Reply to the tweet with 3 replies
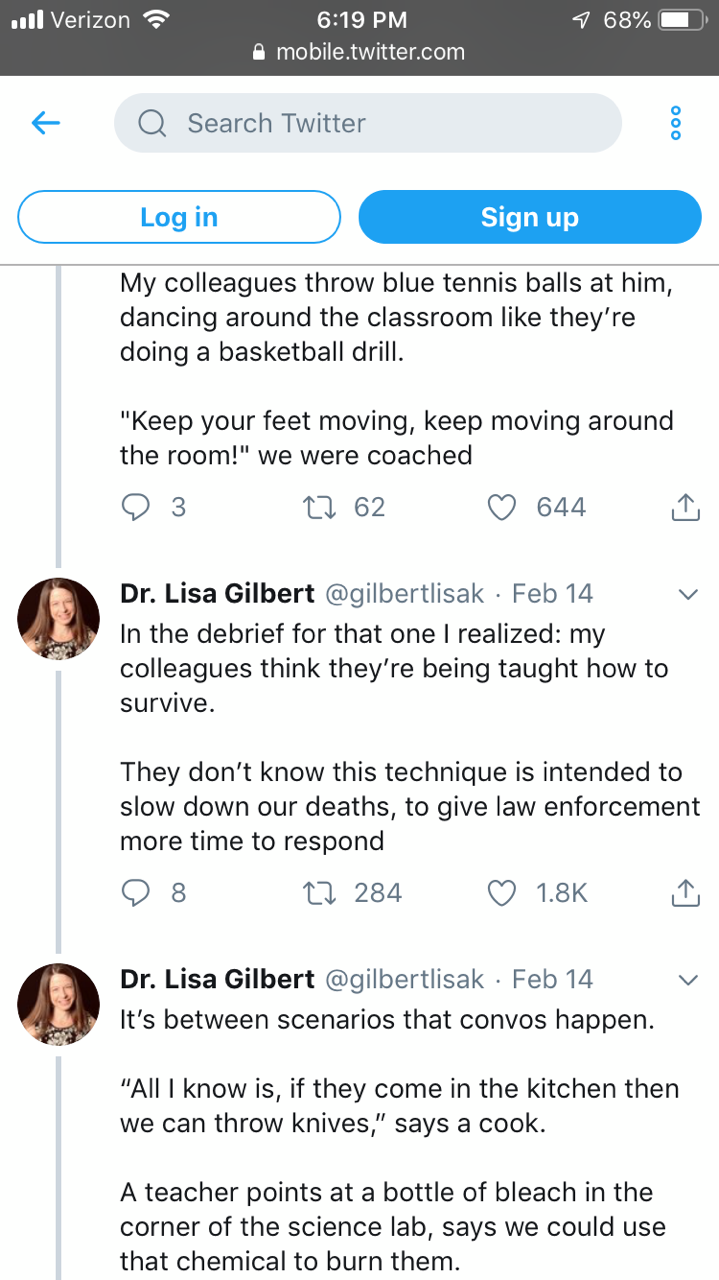The height and width of the screenshot is (1280, 719). click(x=135, y=508)
